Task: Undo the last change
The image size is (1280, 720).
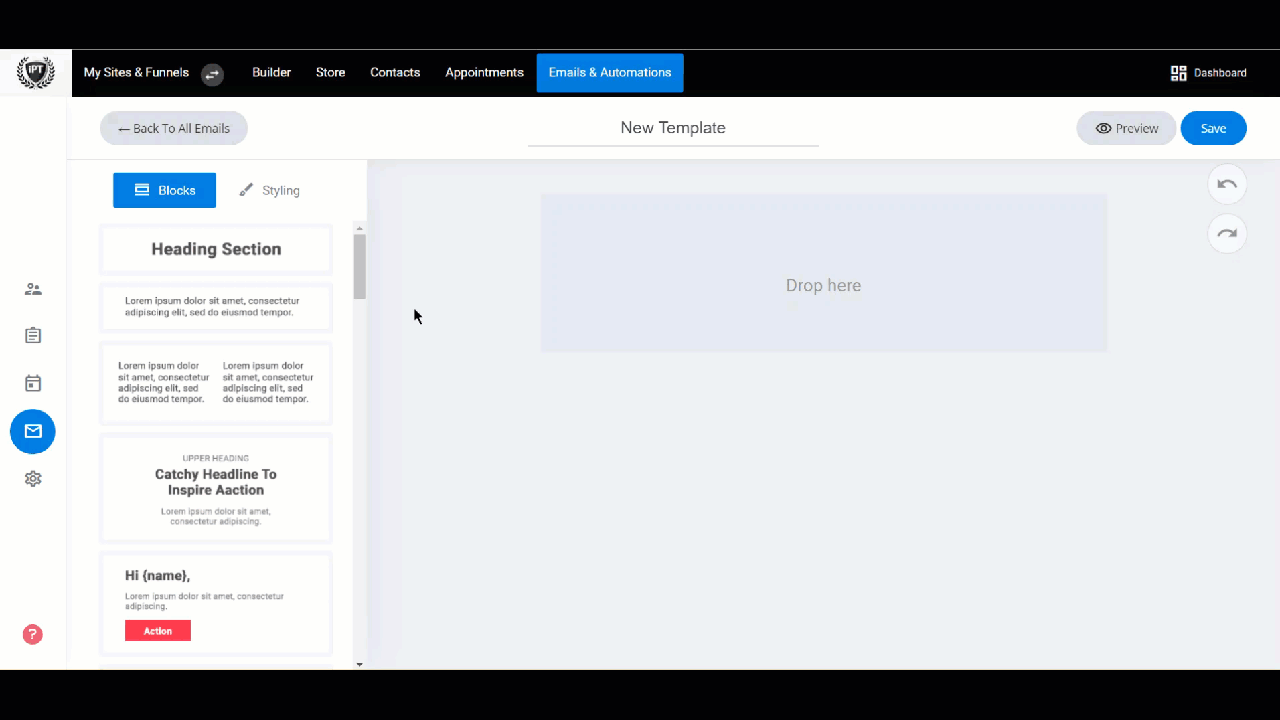Action: point(1227,184)
